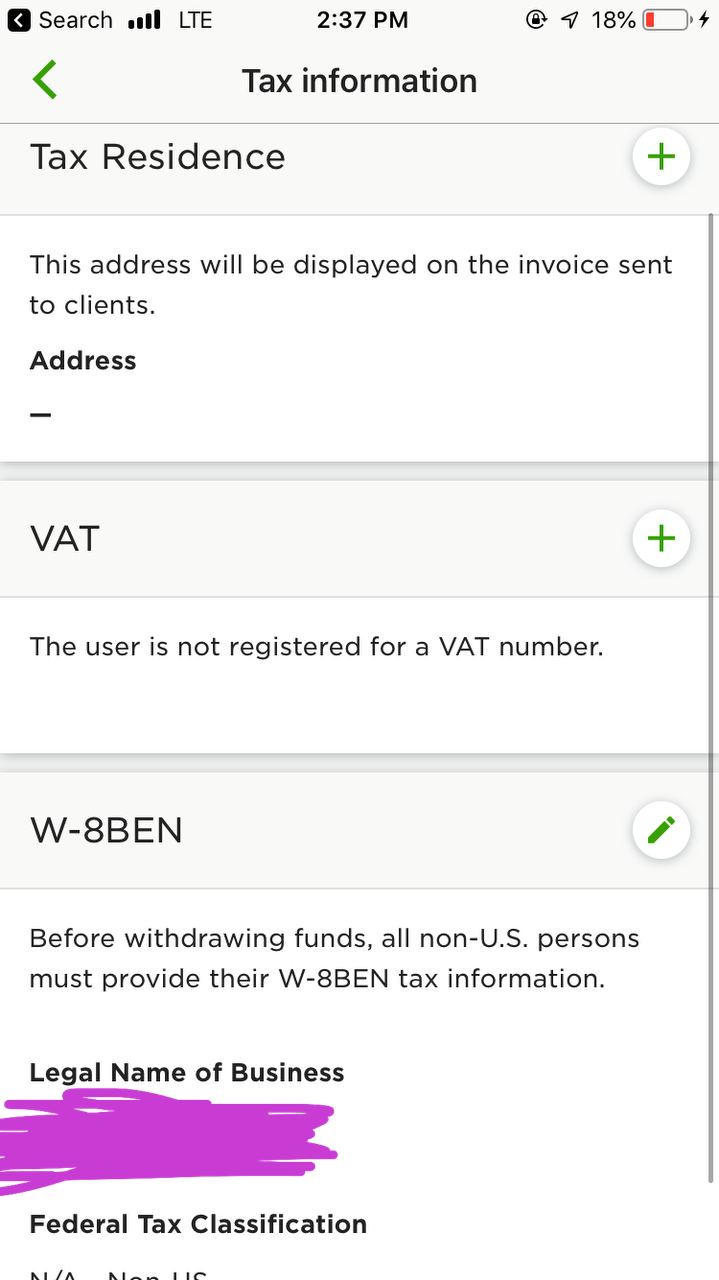This screenshot has height=1280, width=719.
Task: Tap the cellular signal bars
Action: [x=145, y=20]
